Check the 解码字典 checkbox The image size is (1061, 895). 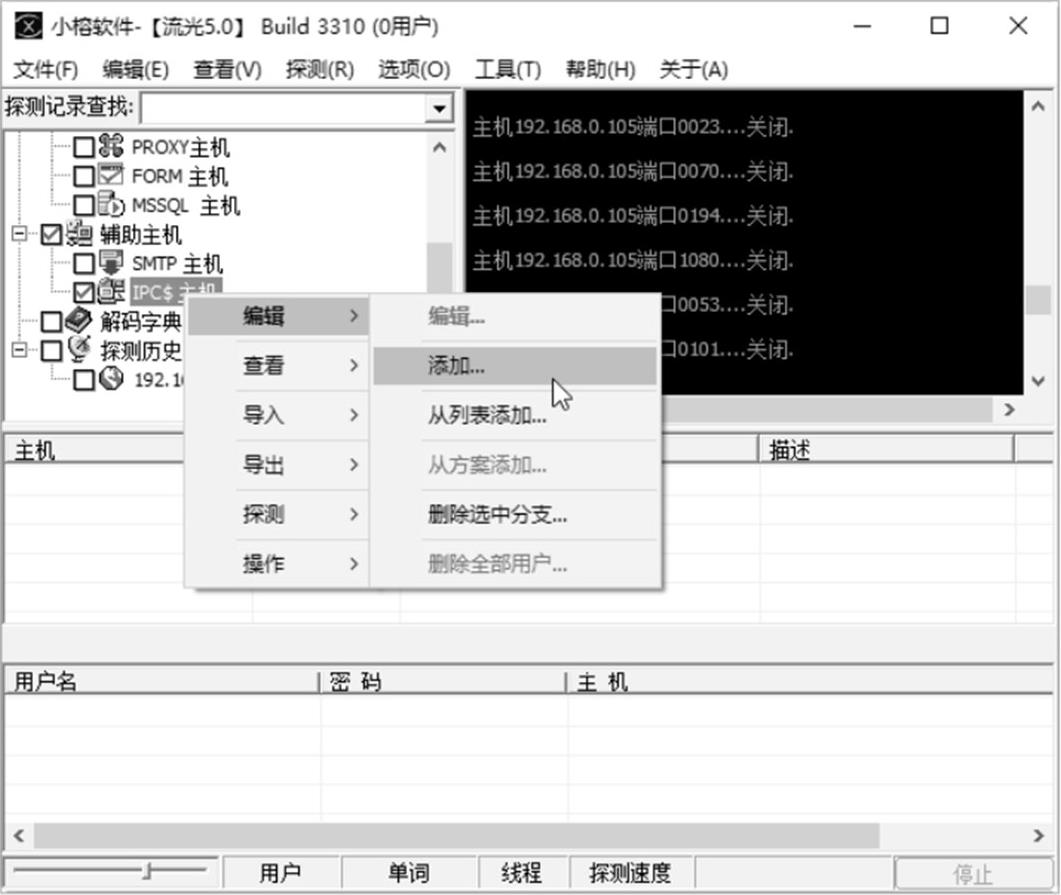tap(51, 321)
